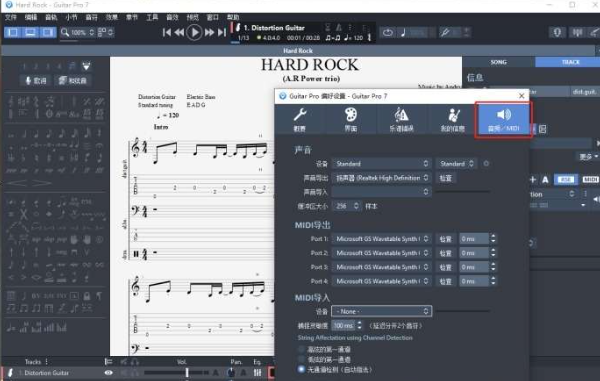Click the tempo 120 indicator
The image size is (600, 381).
[x=353, y=37]
